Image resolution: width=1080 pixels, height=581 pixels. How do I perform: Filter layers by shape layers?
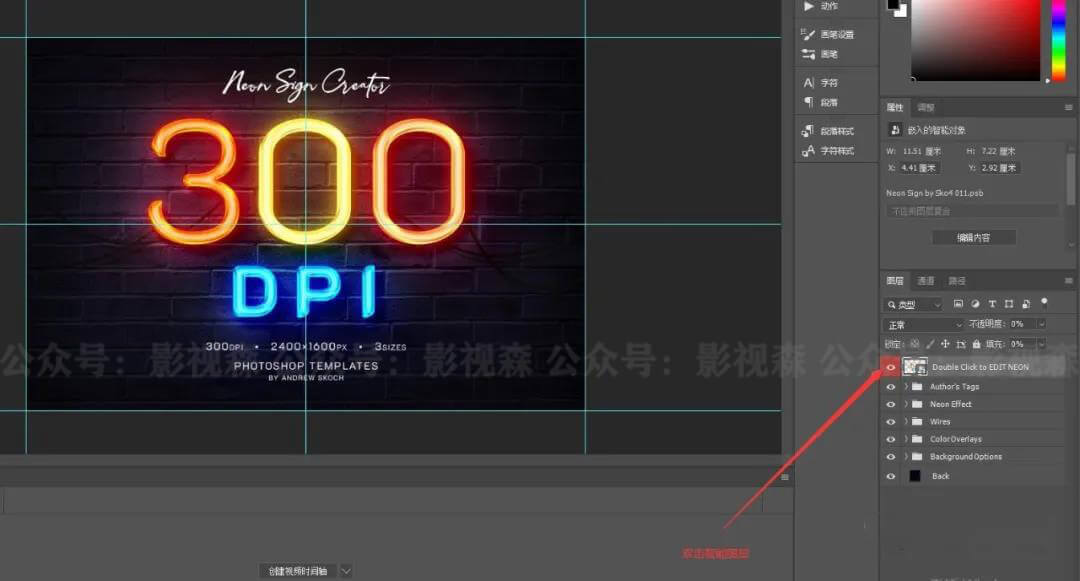click(x=1009, y=304)
